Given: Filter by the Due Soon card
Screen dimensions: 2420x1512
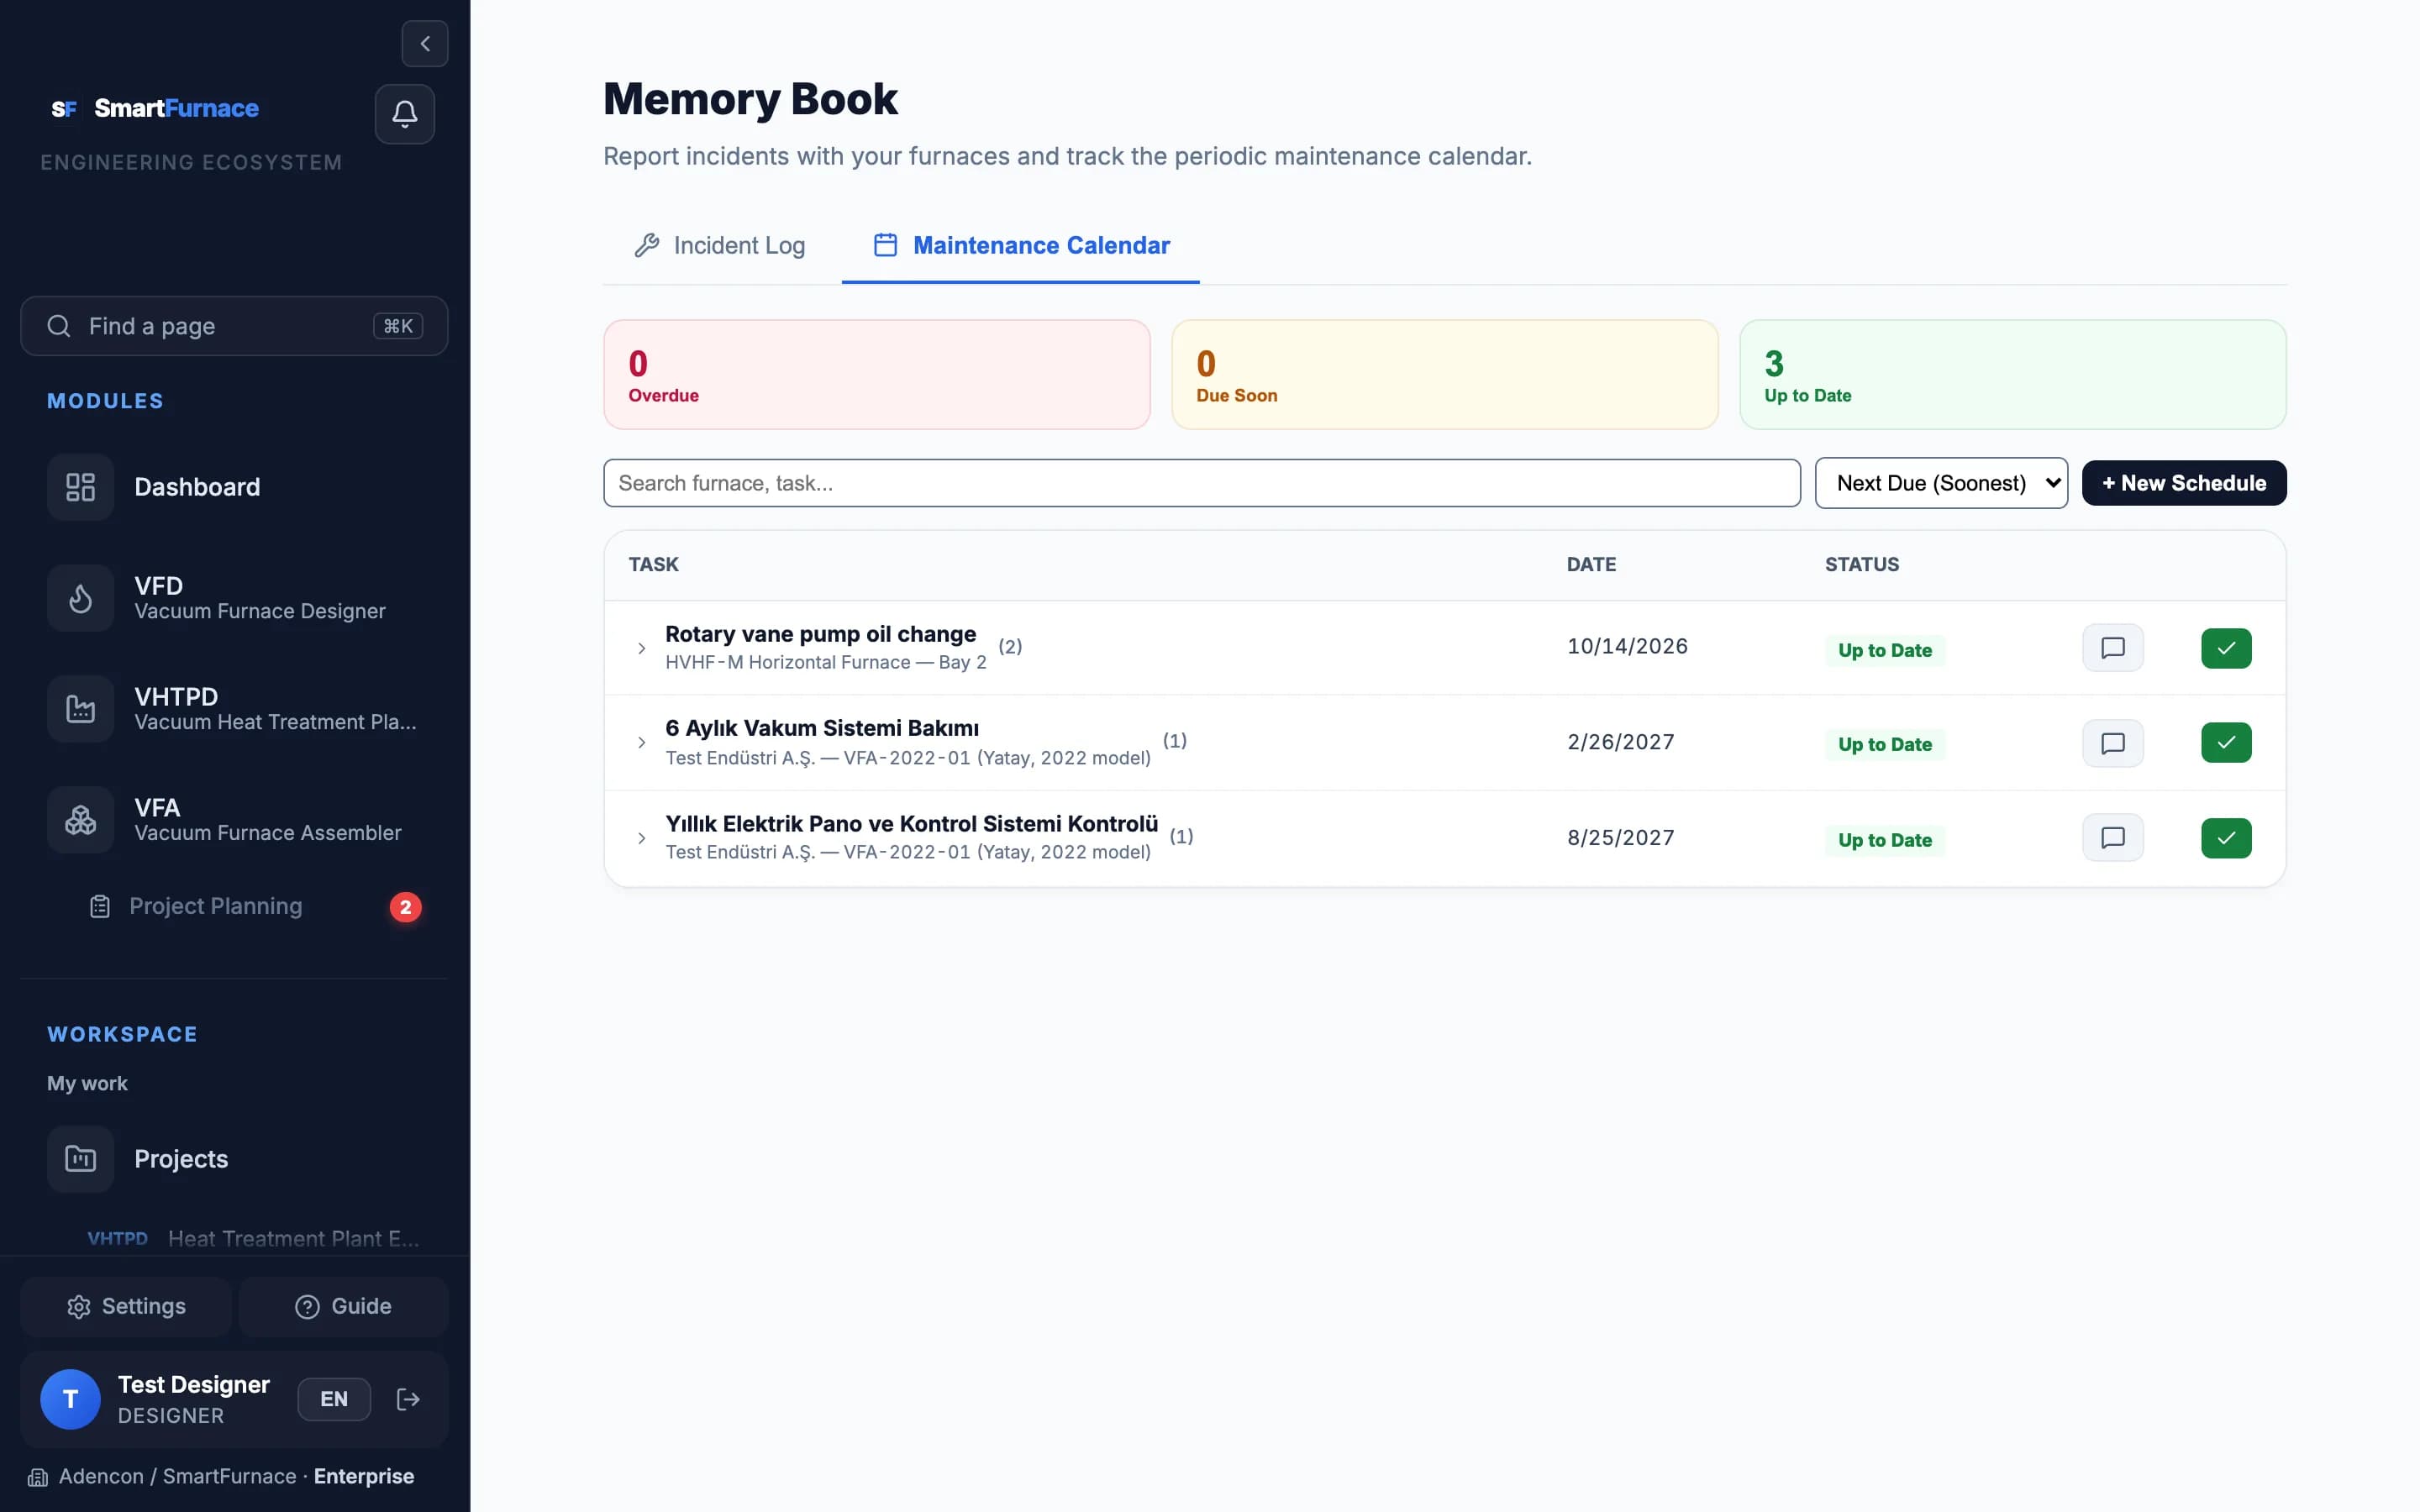Looking at the screenshot, I should pyautogui.click(x=1445, y=375).
